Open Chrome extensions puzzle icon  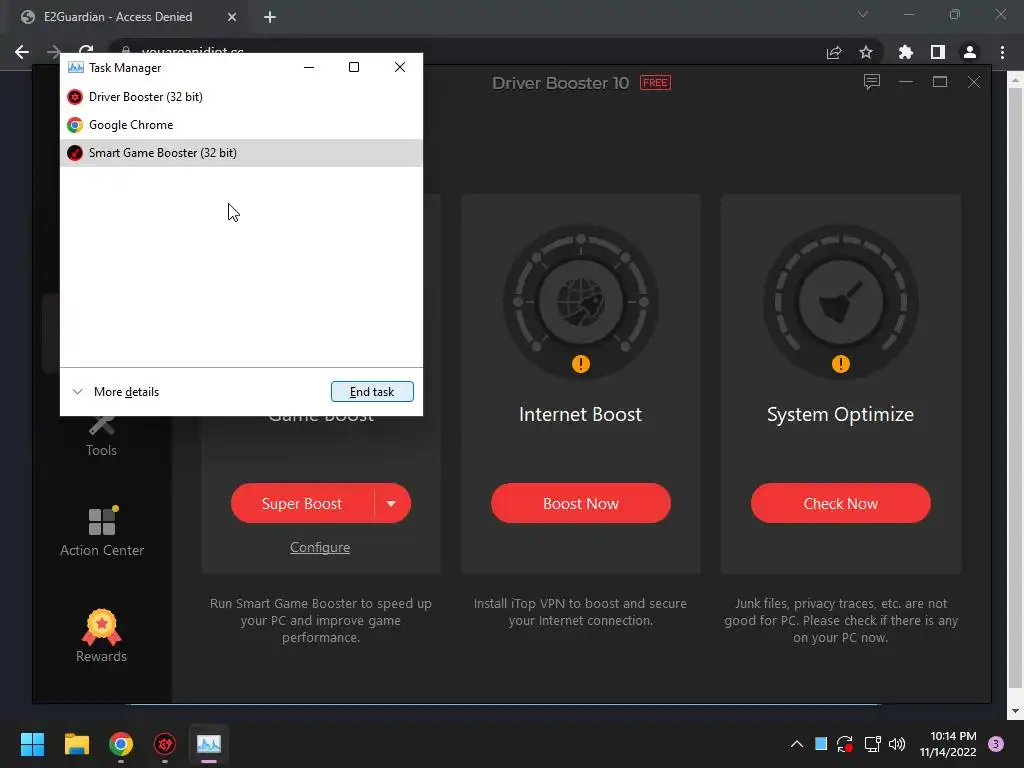point(906,52)
